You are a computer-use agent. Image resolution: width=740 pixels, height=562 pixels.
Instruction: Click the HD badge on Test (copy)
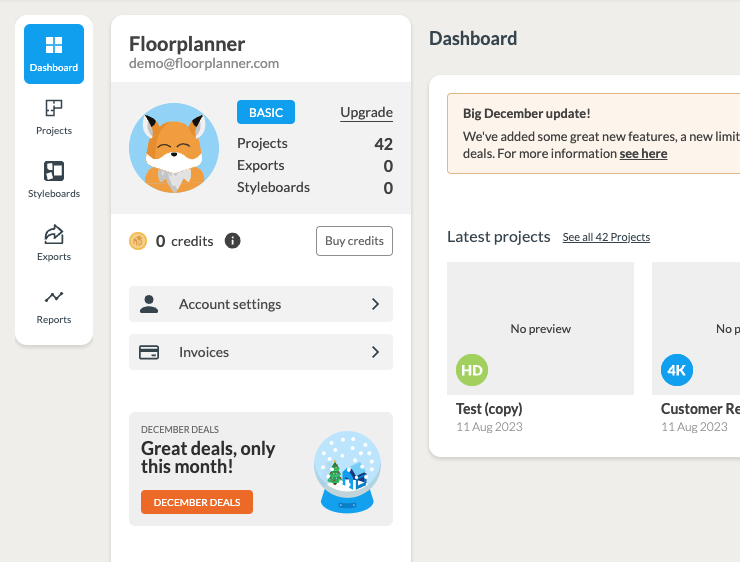tap(472, 370)
